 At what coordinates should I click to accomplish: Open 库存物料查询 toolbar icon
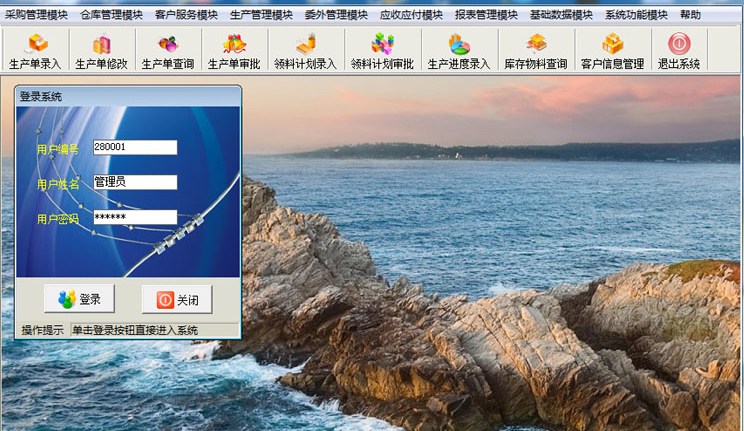point(536,50)
